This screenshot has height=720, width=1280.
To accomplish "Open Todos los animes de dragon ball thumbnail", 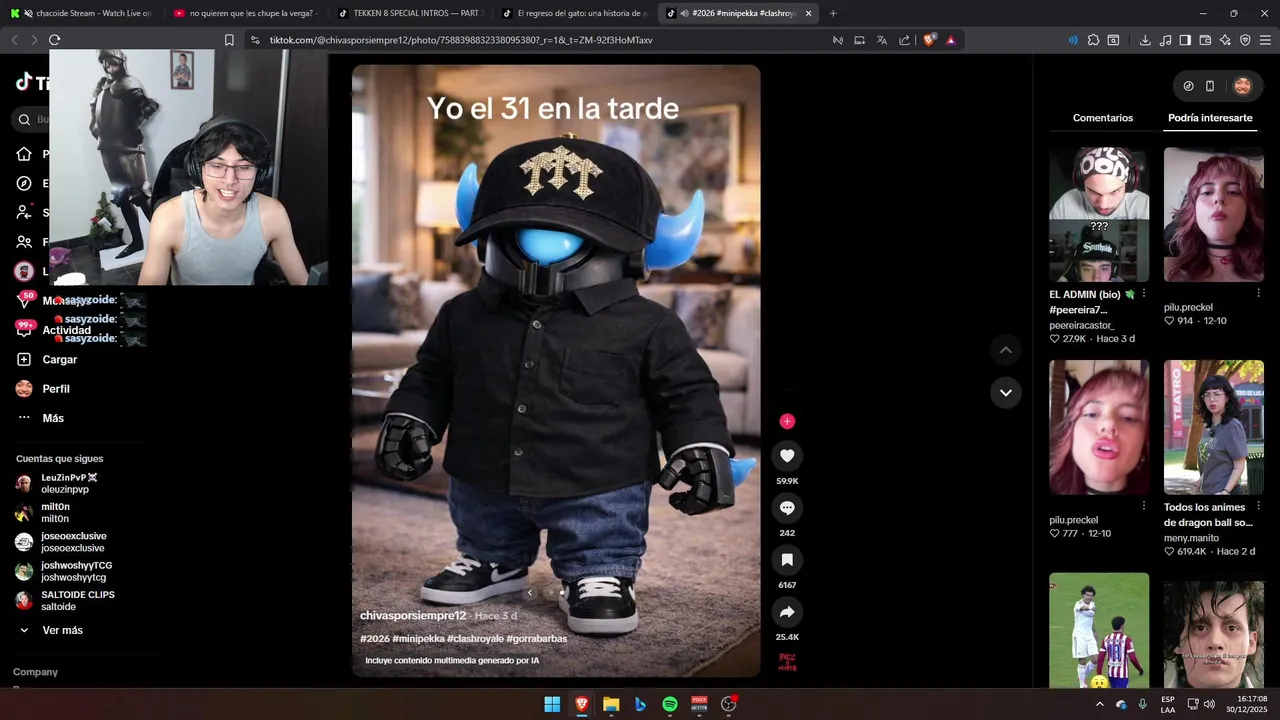I will (x=1214, y=427).
